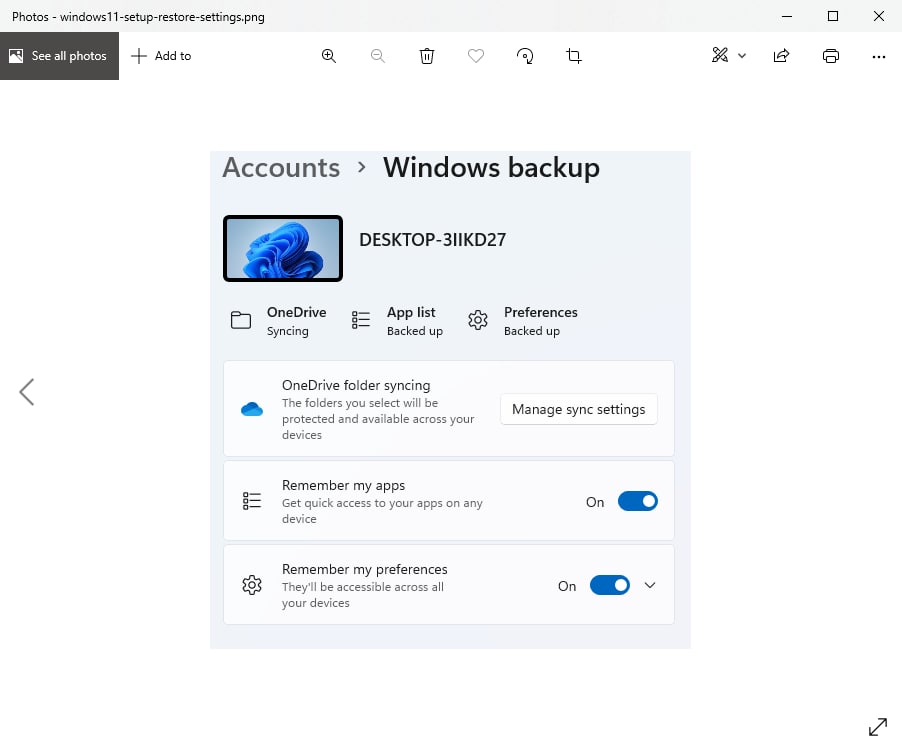The image size is (902, 751).
Task: Open the See more ellipsis menu
Action: (878, 56)
